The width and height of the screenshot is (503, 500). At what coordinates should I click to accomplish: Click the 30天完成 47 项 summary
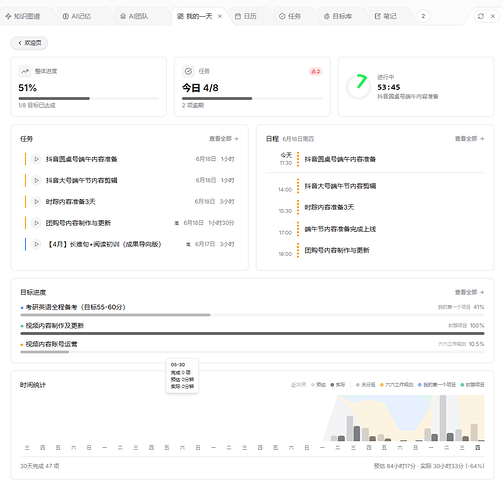(x=39, y=466)
